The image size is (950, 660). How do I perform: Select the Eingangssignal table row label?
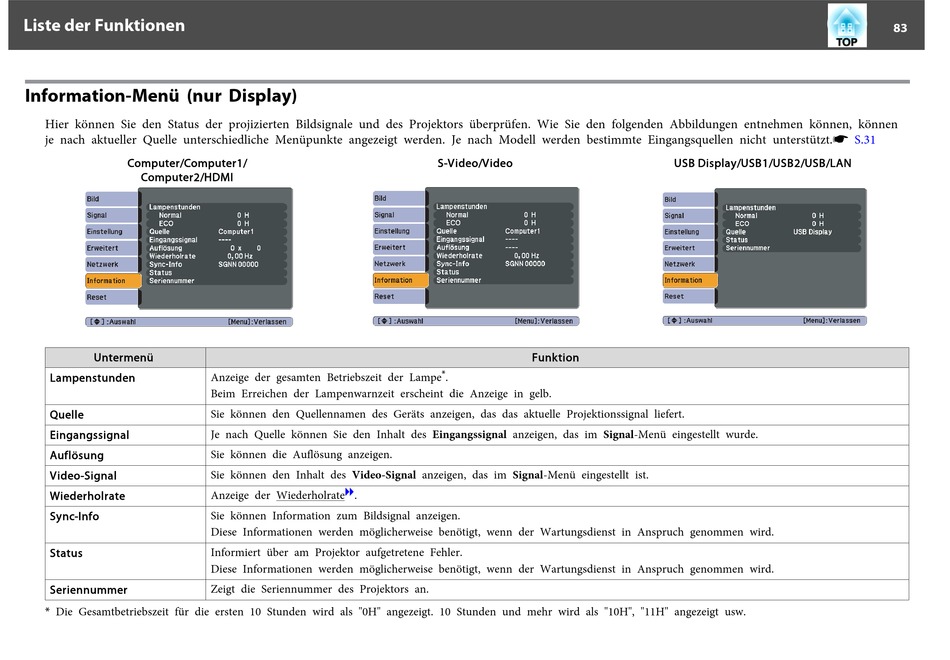click(89, 435)
